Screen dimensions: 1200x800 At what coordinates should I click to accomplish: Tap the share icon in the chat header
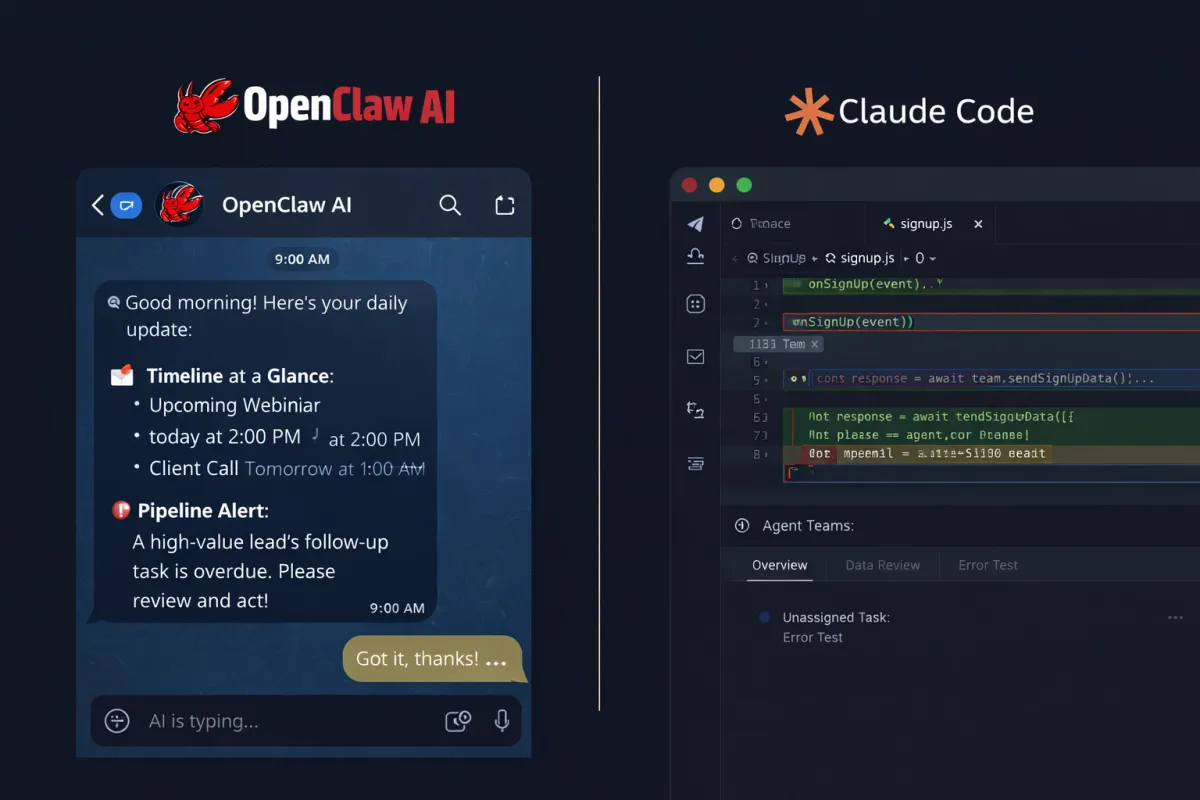pyautogui.click(x=505, y=204)
